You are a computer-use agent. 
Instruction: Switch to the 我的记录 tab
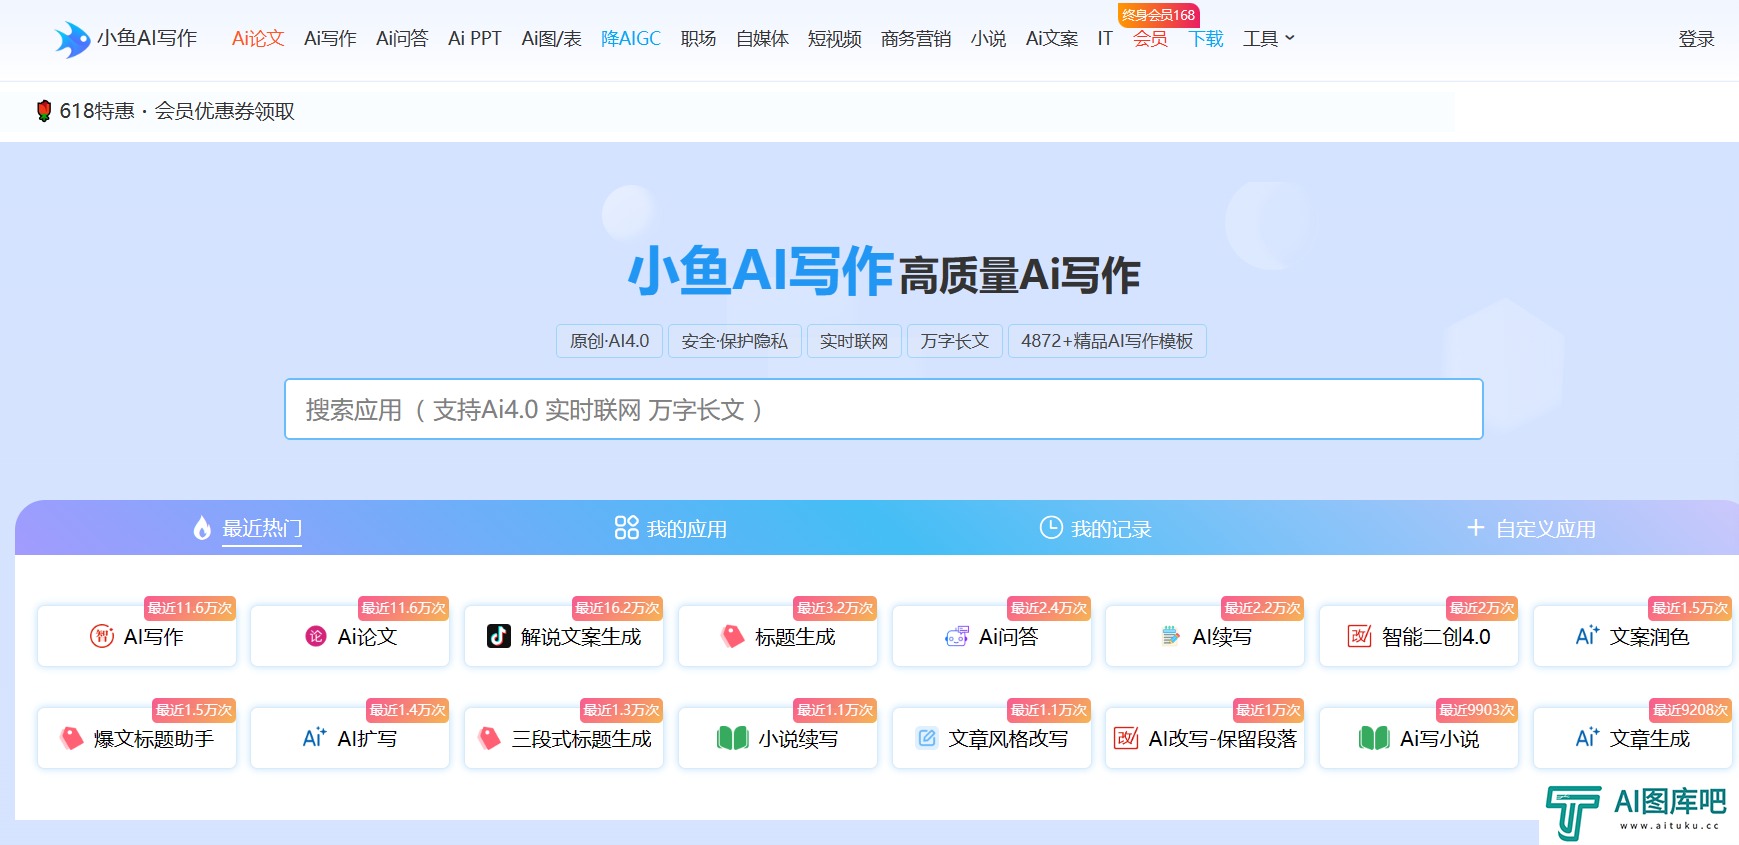[x=1095, y=528]
